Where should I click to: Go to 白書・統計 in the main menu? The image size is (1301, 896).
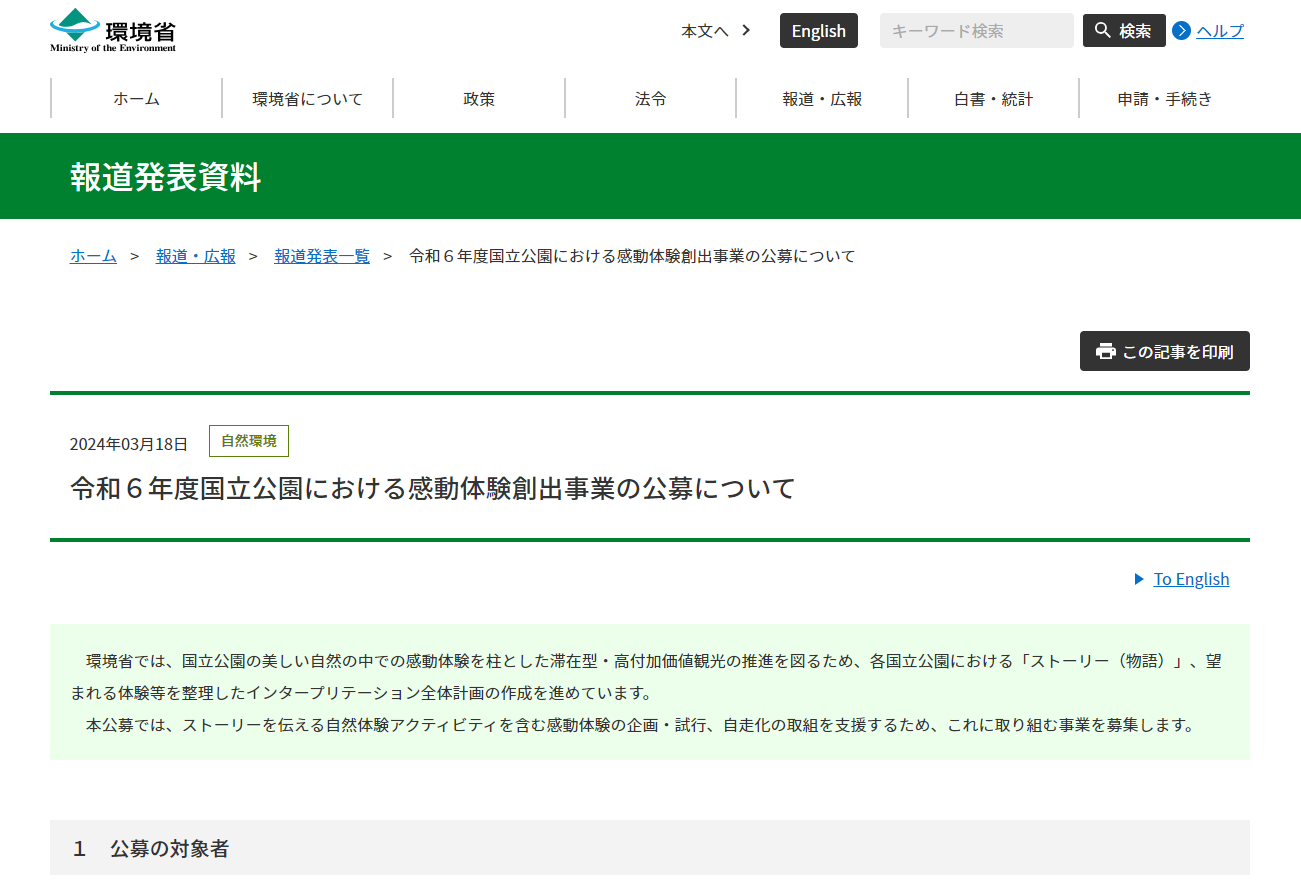pyautogui.click(x=993, y=99)
